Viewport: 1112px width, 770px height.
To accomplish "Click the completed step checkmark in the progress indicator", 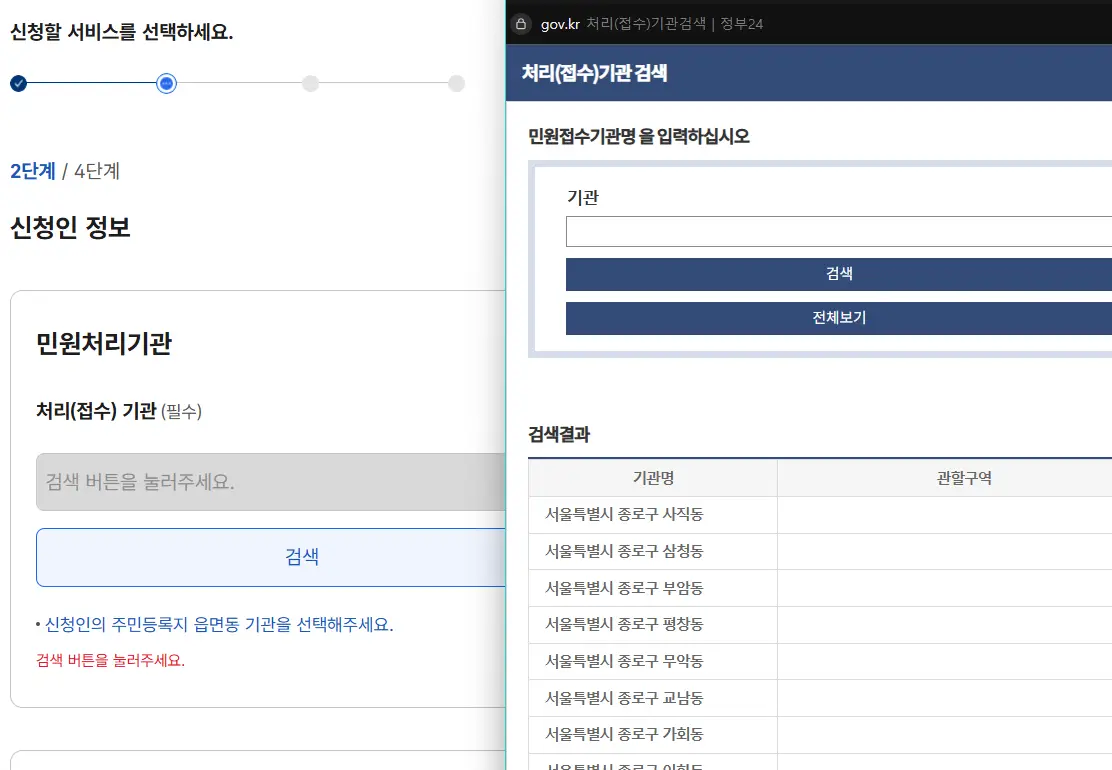I will coord(18,84).
